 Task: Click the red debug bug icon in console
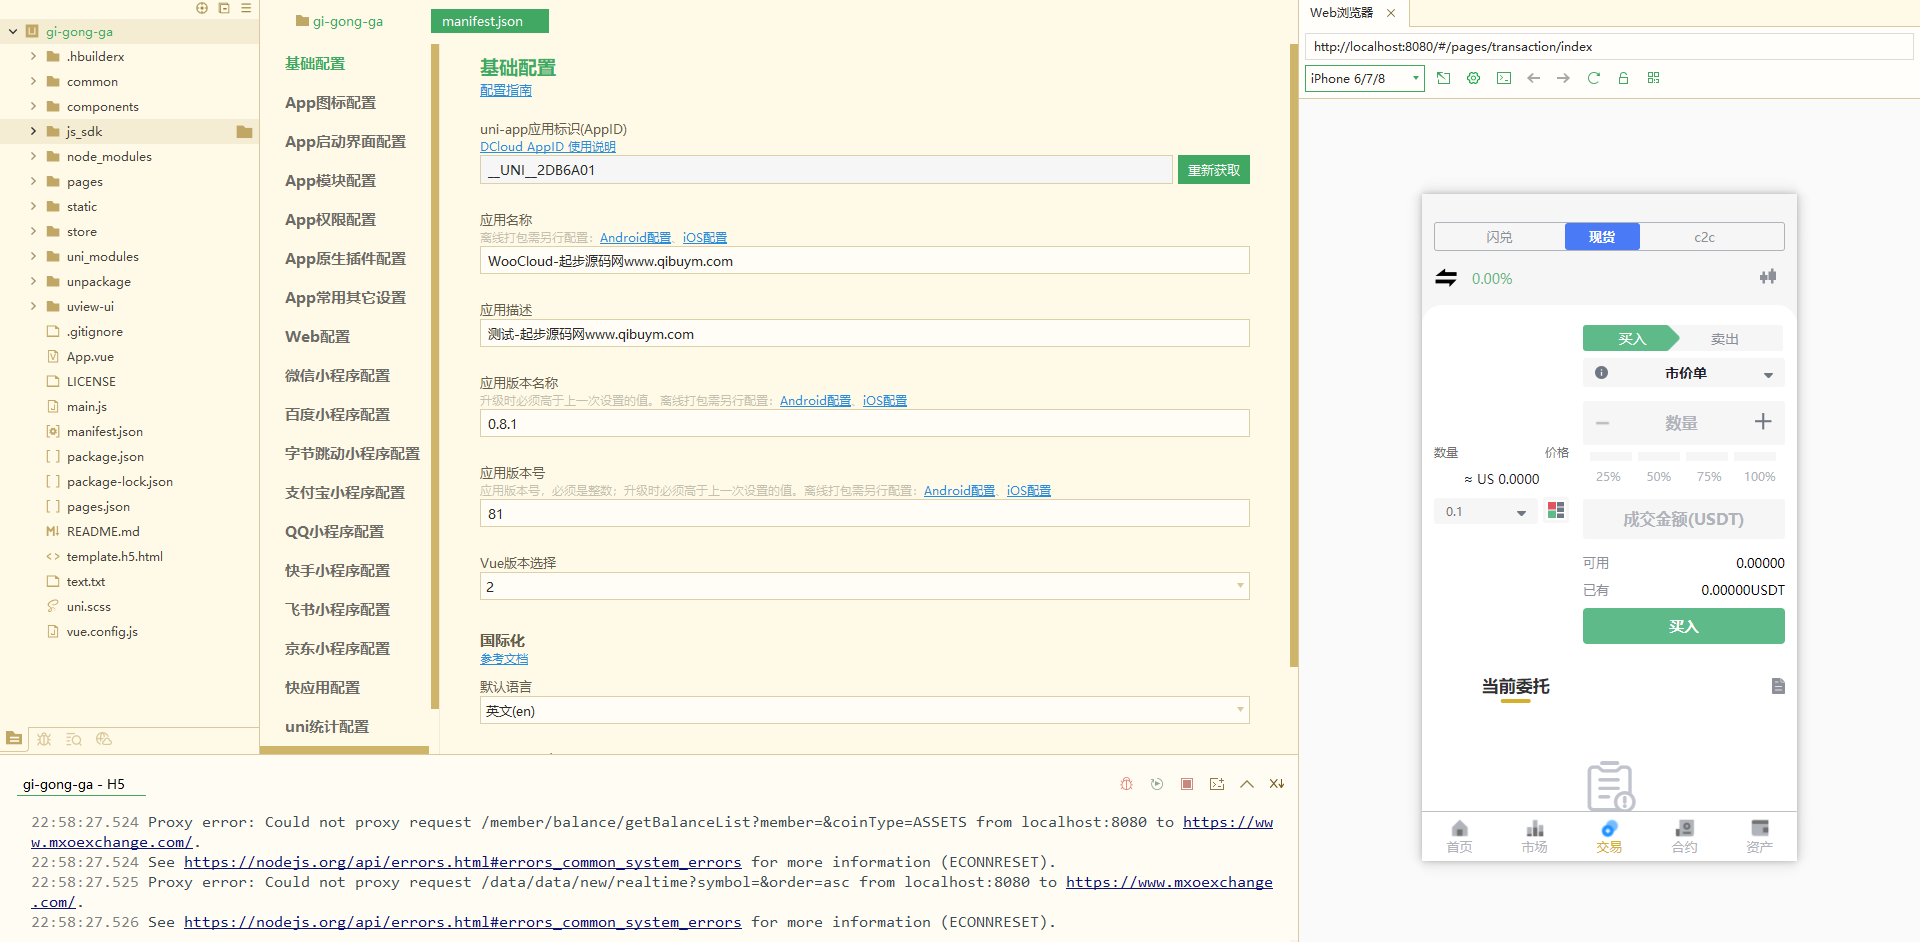pyautogui.click(x=1126, y=784)
